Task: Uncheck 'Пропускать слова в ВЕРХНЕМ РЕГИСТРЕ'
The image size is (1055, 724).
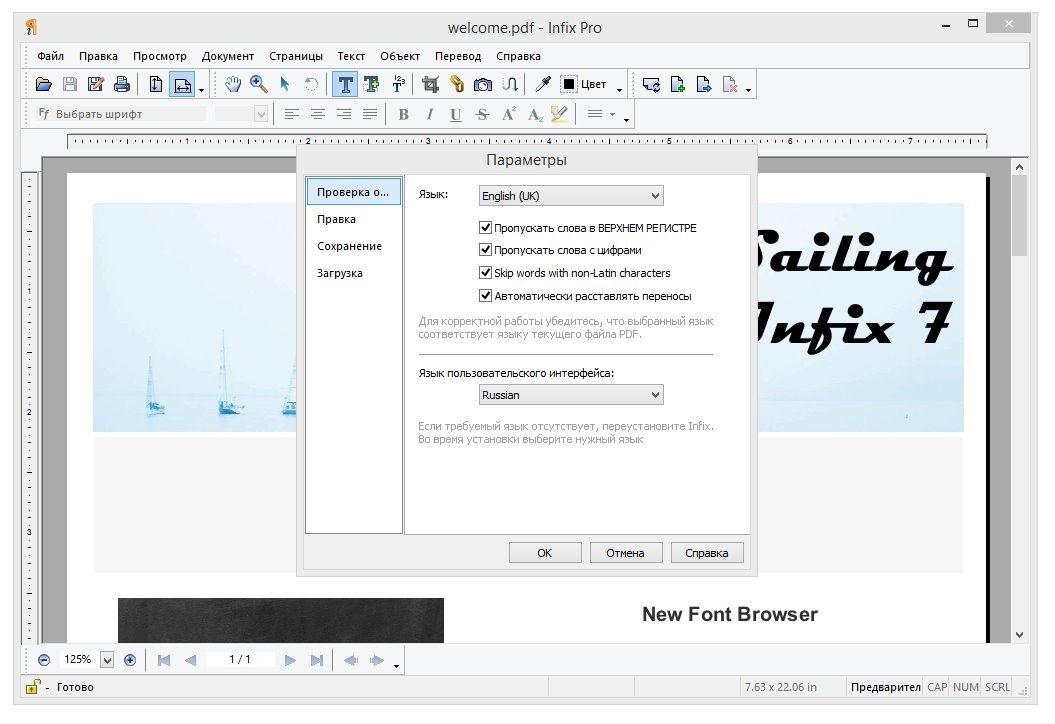Action: (x=486, y=228)
